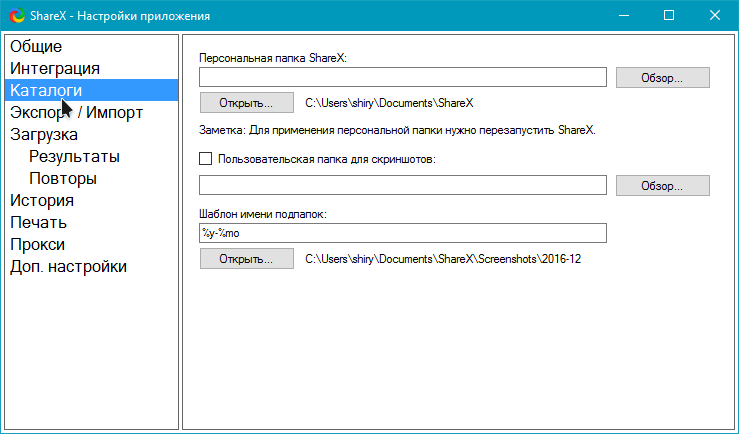Open the Печать settings page
739x434 pixels.
91,222
